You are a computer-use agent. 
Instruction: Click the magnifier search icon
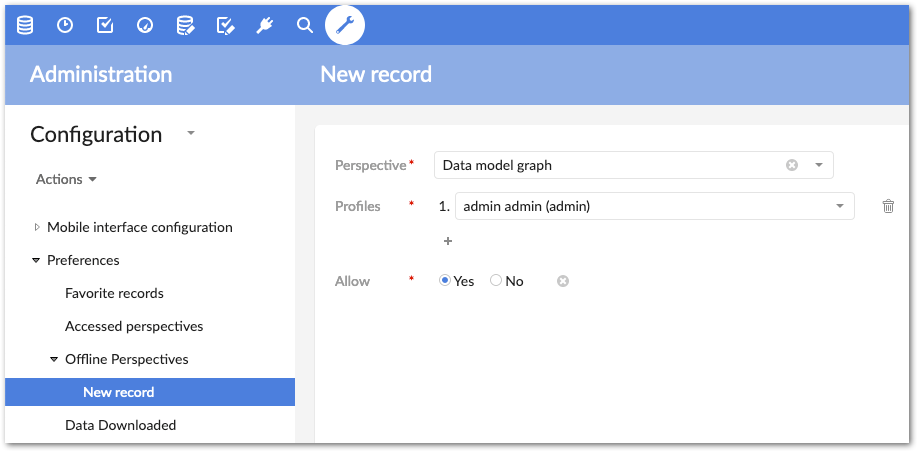click(x=305, y=25)
